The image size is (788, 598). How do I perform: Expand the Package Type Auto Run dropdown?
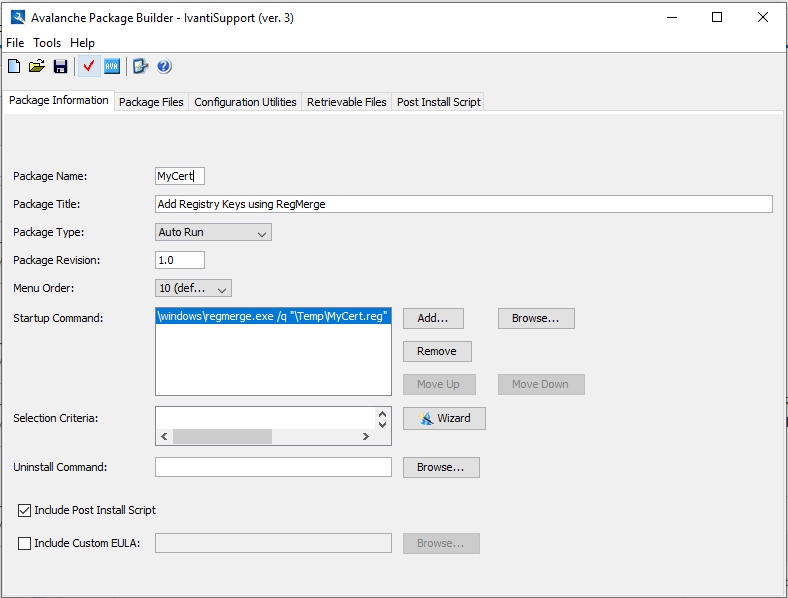213,232
